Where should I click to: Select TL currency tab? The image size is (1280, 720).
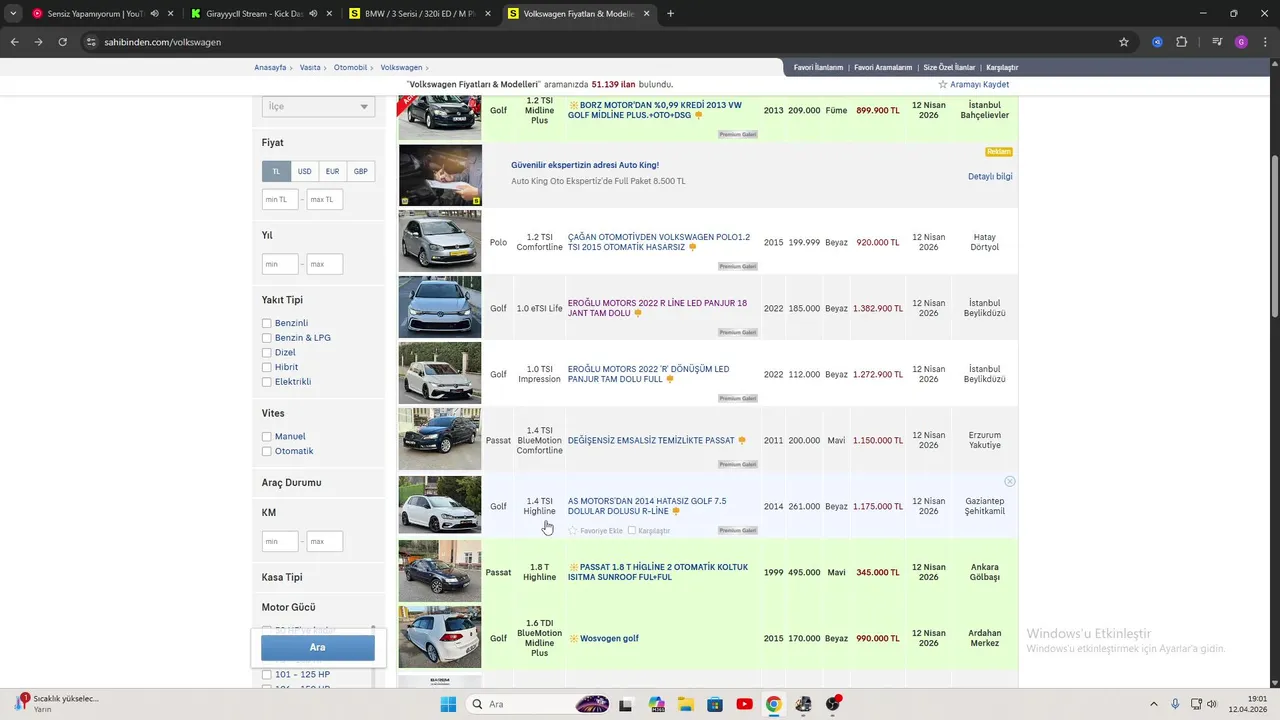(x=276, y=171)
